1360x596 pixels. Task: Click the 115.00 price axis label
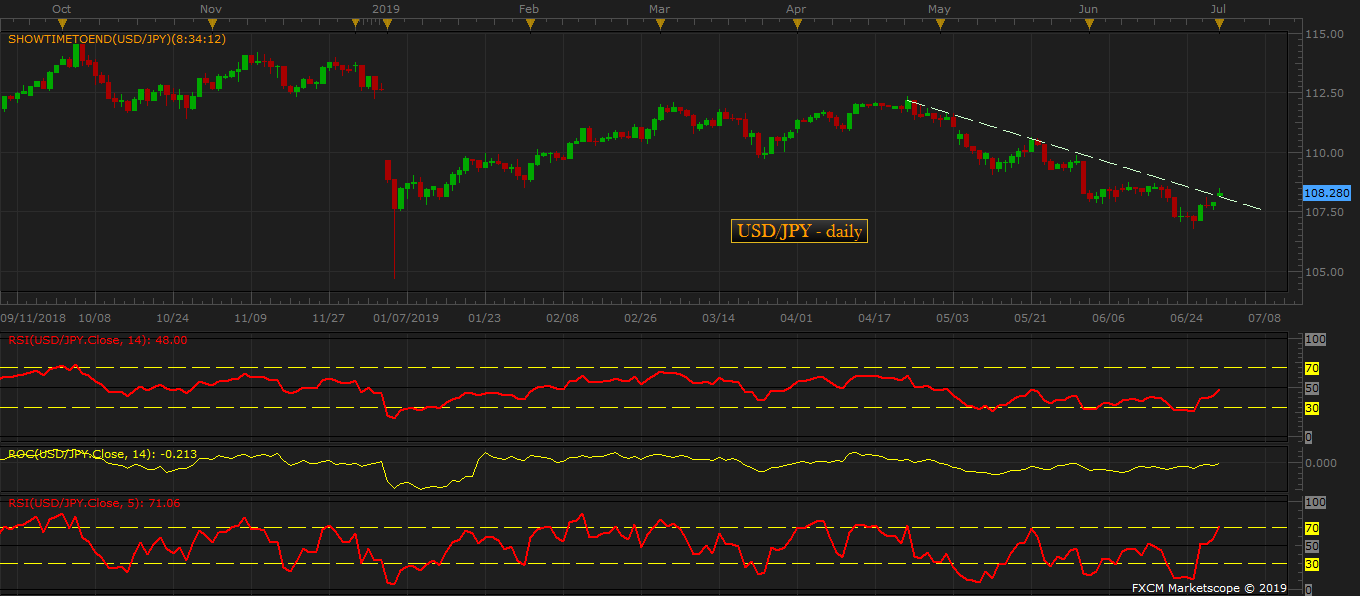[1324, 34]
